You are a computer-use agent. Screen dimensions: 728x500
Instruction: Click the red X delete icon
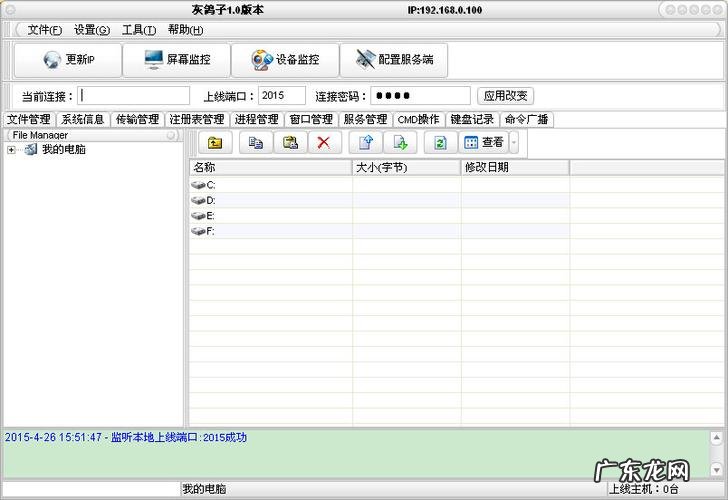323,143
